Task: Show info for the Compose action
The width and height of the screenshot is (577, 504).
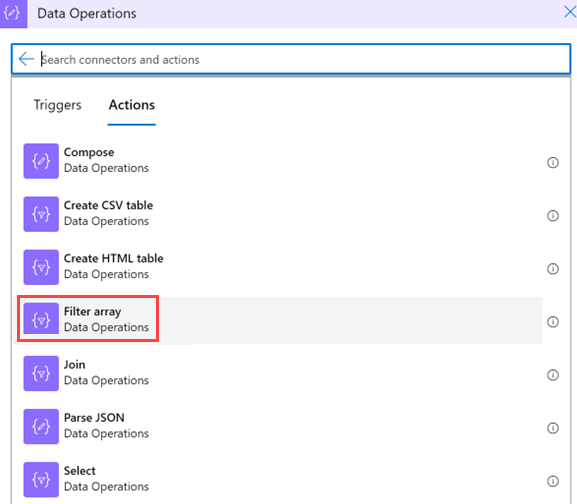Action: tap(553, 162)
